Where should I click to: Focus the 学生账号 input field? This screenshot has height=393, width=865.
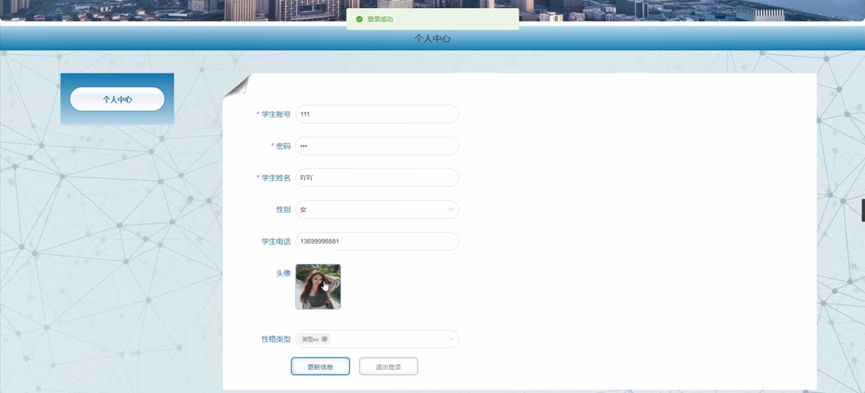point(377,114)
